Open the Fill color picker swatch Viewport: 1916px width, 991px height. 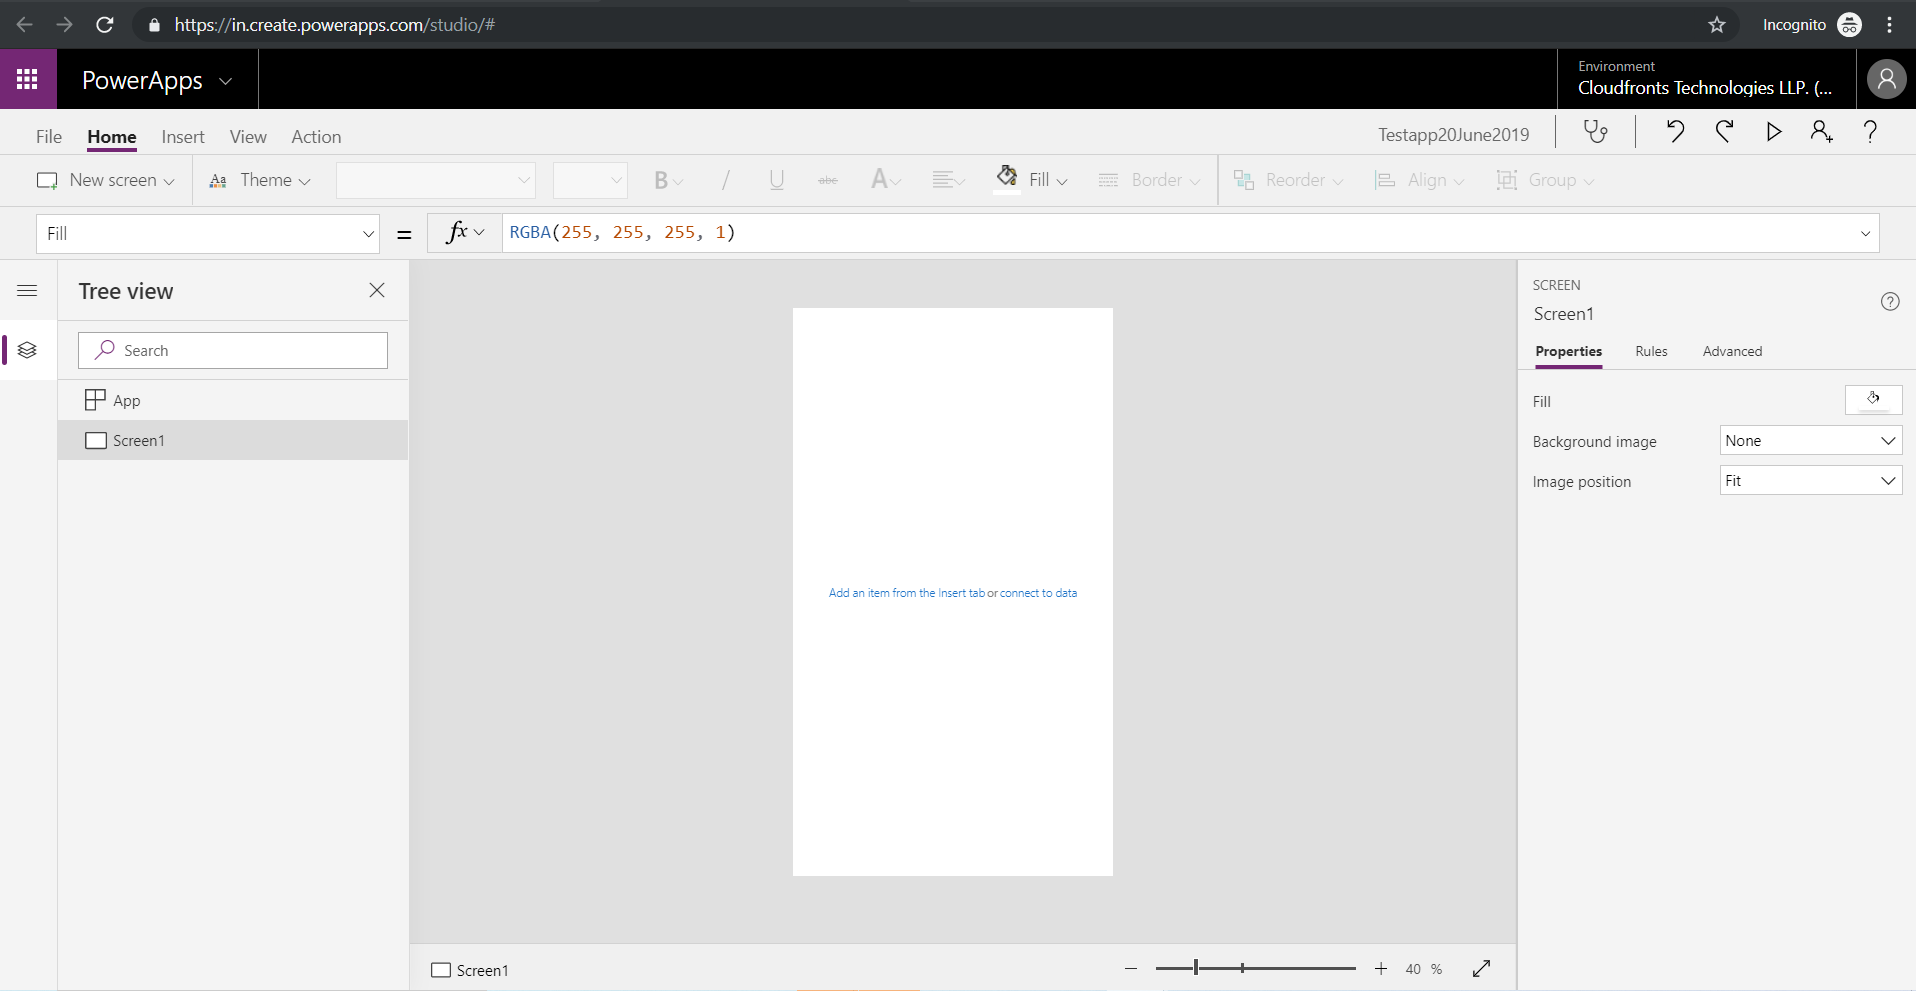(x=1873, y=400)
